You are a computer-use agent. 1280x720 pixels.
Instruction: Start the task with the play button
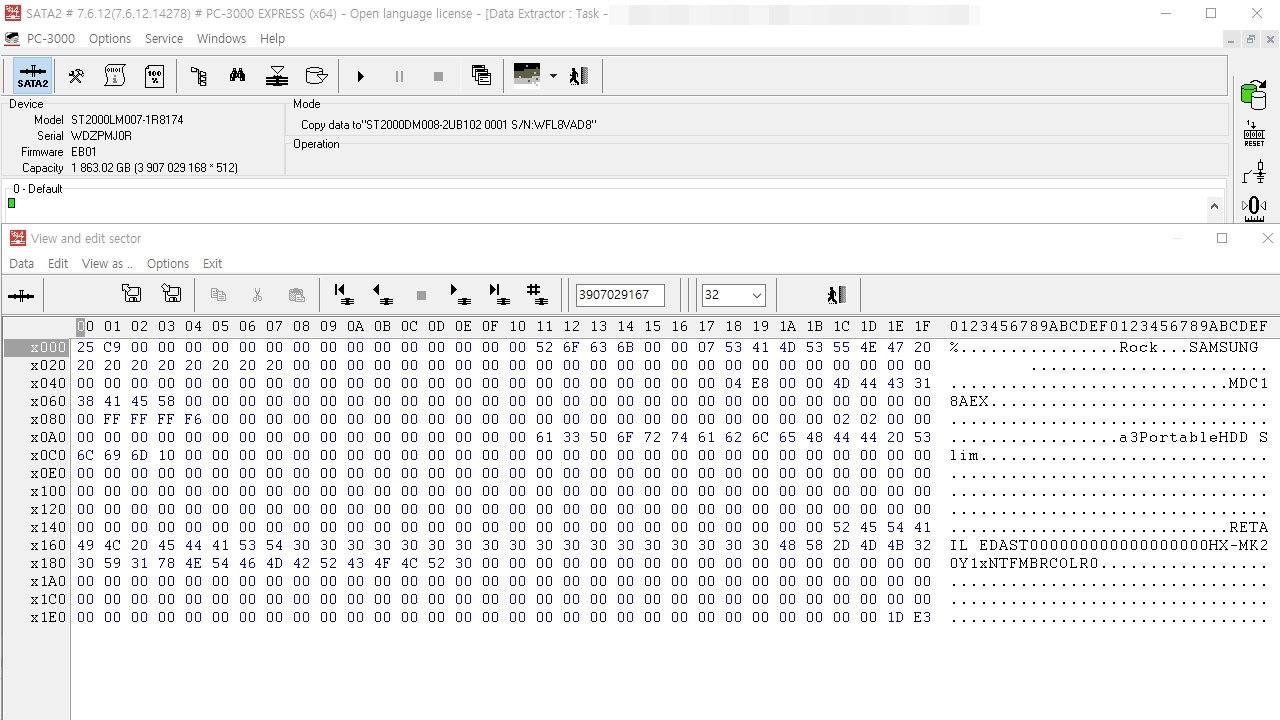click(x=360, y=76)
